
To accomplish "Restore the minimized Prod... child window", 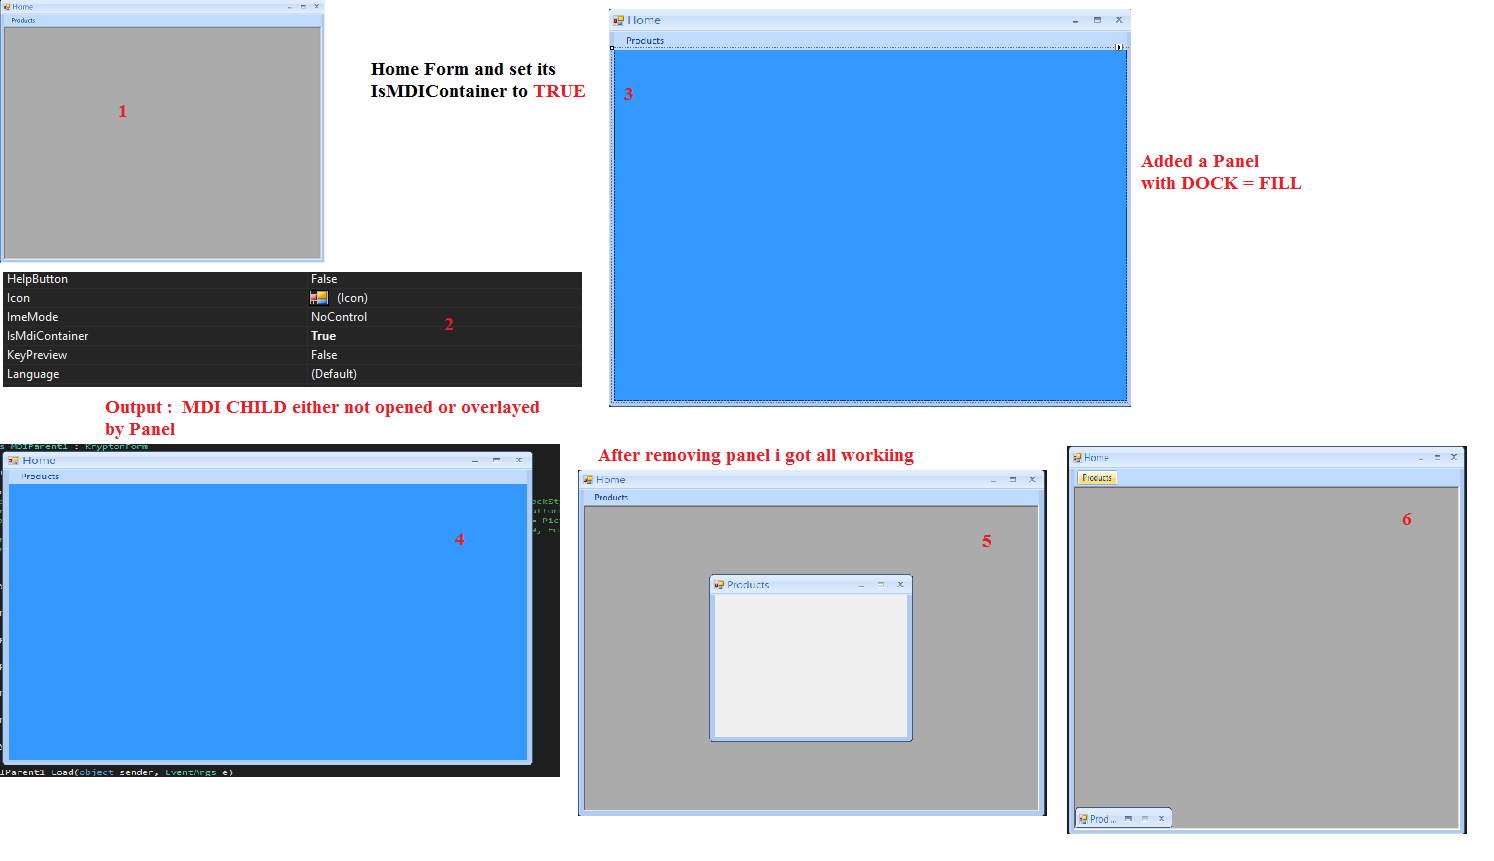I will tap(1128, 819).
